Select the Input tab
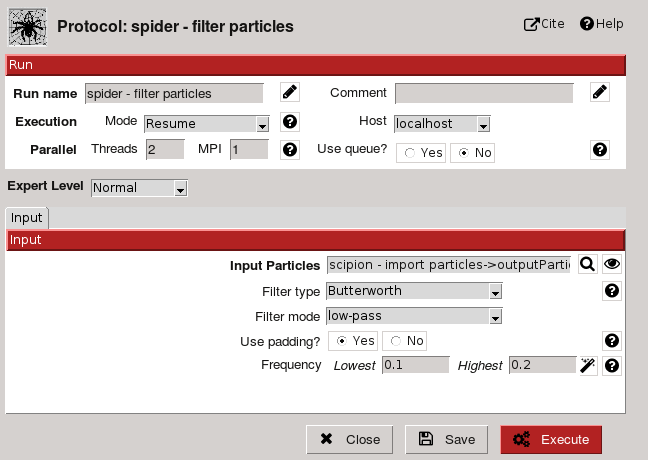This screenshot has width=648, height=460. (x=27, y=218)
